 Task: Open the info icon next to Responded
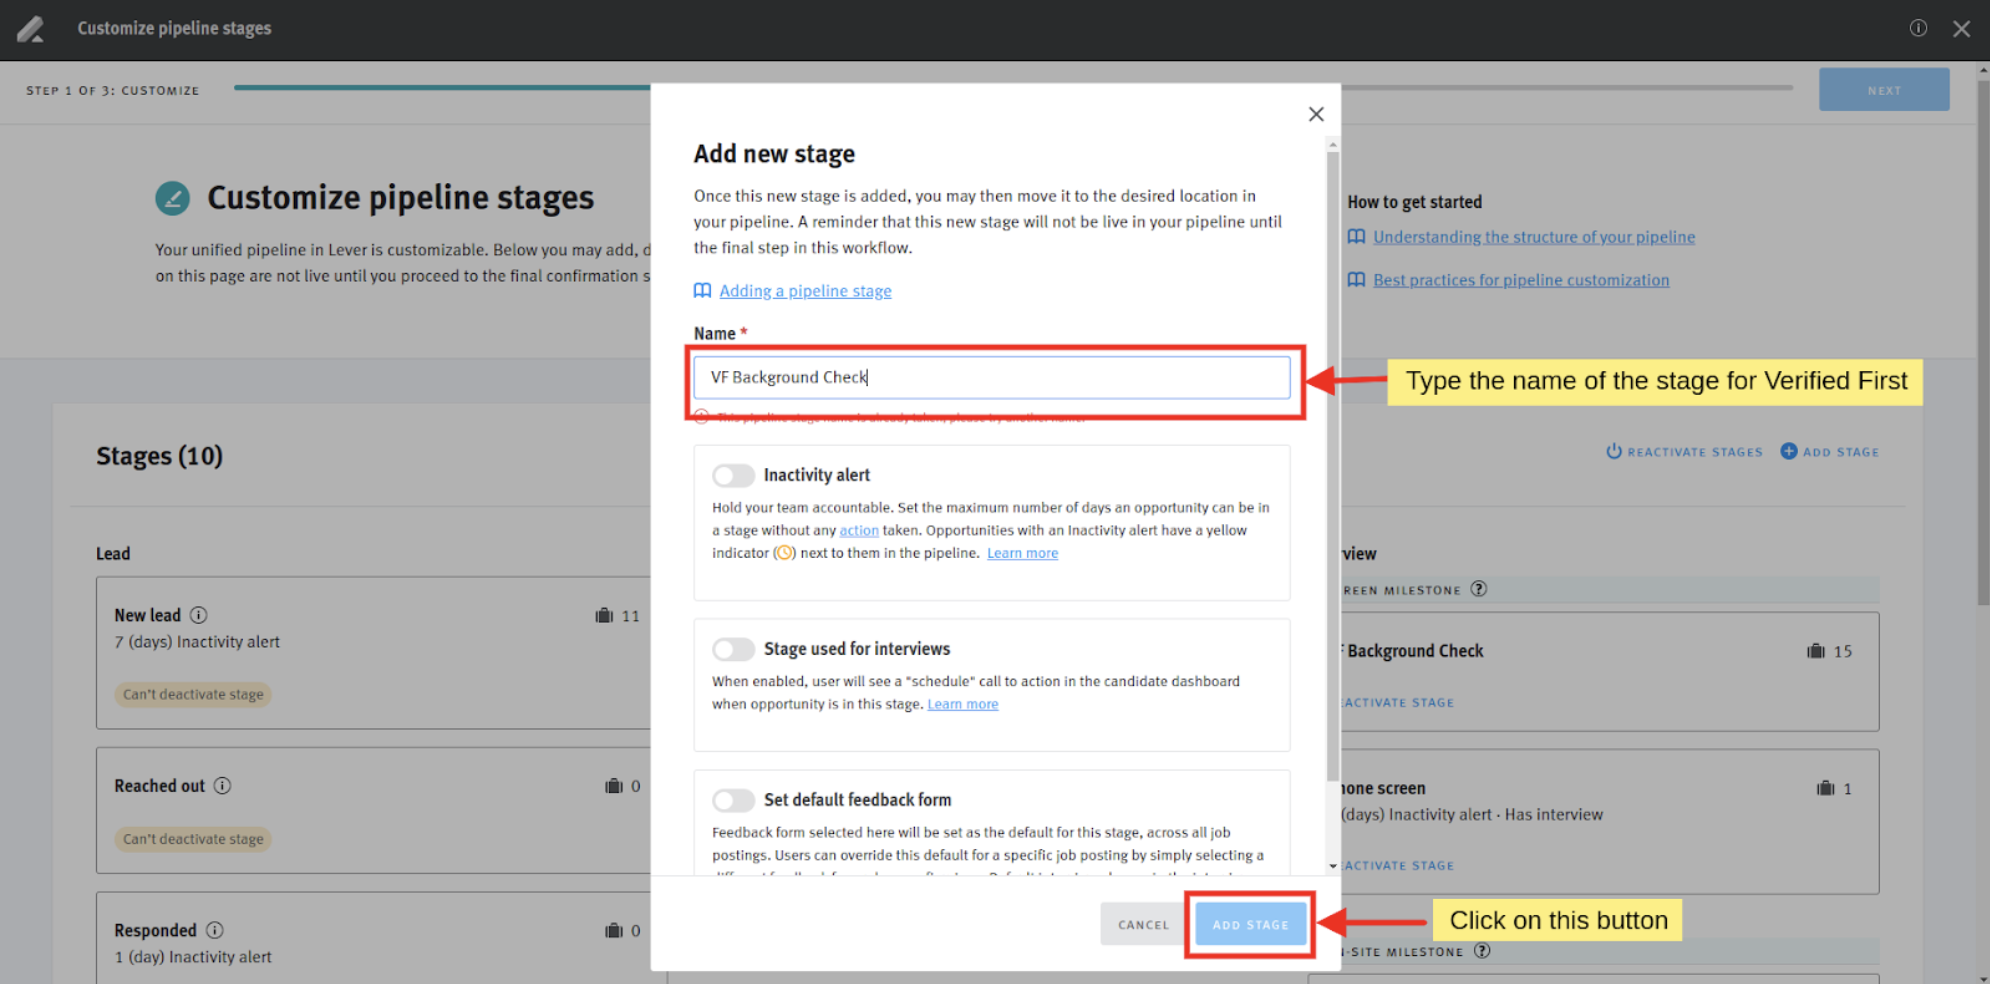[216, 930]
